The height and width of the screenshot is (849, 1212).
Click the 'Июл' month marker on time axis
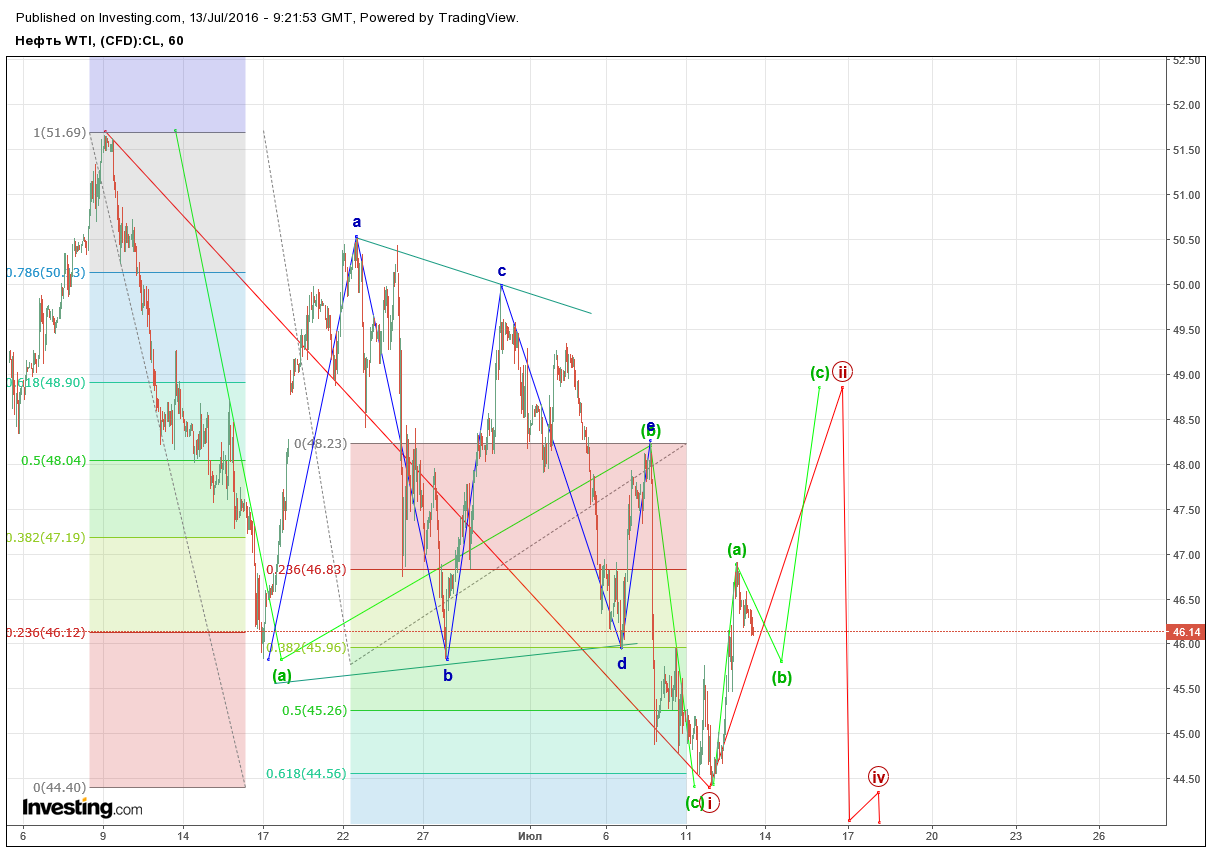click(530, 835)
